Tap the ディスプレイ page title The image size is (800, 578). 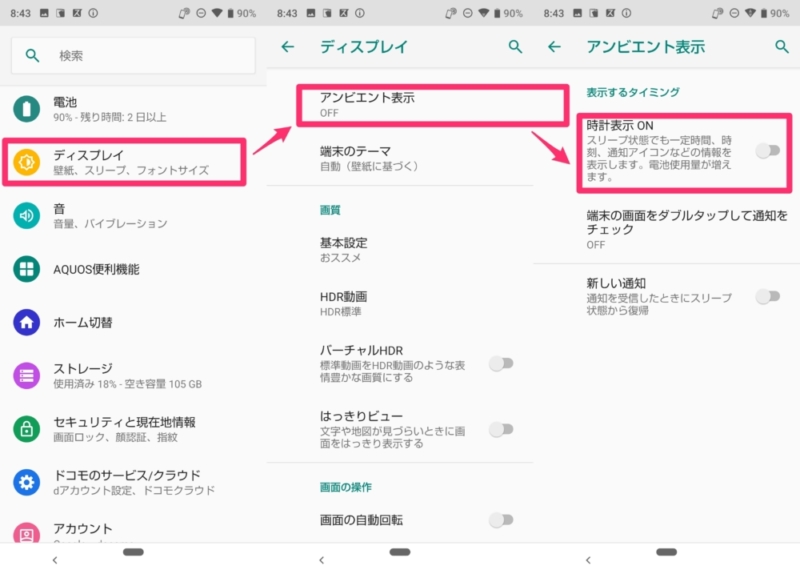tap(364, 47)
